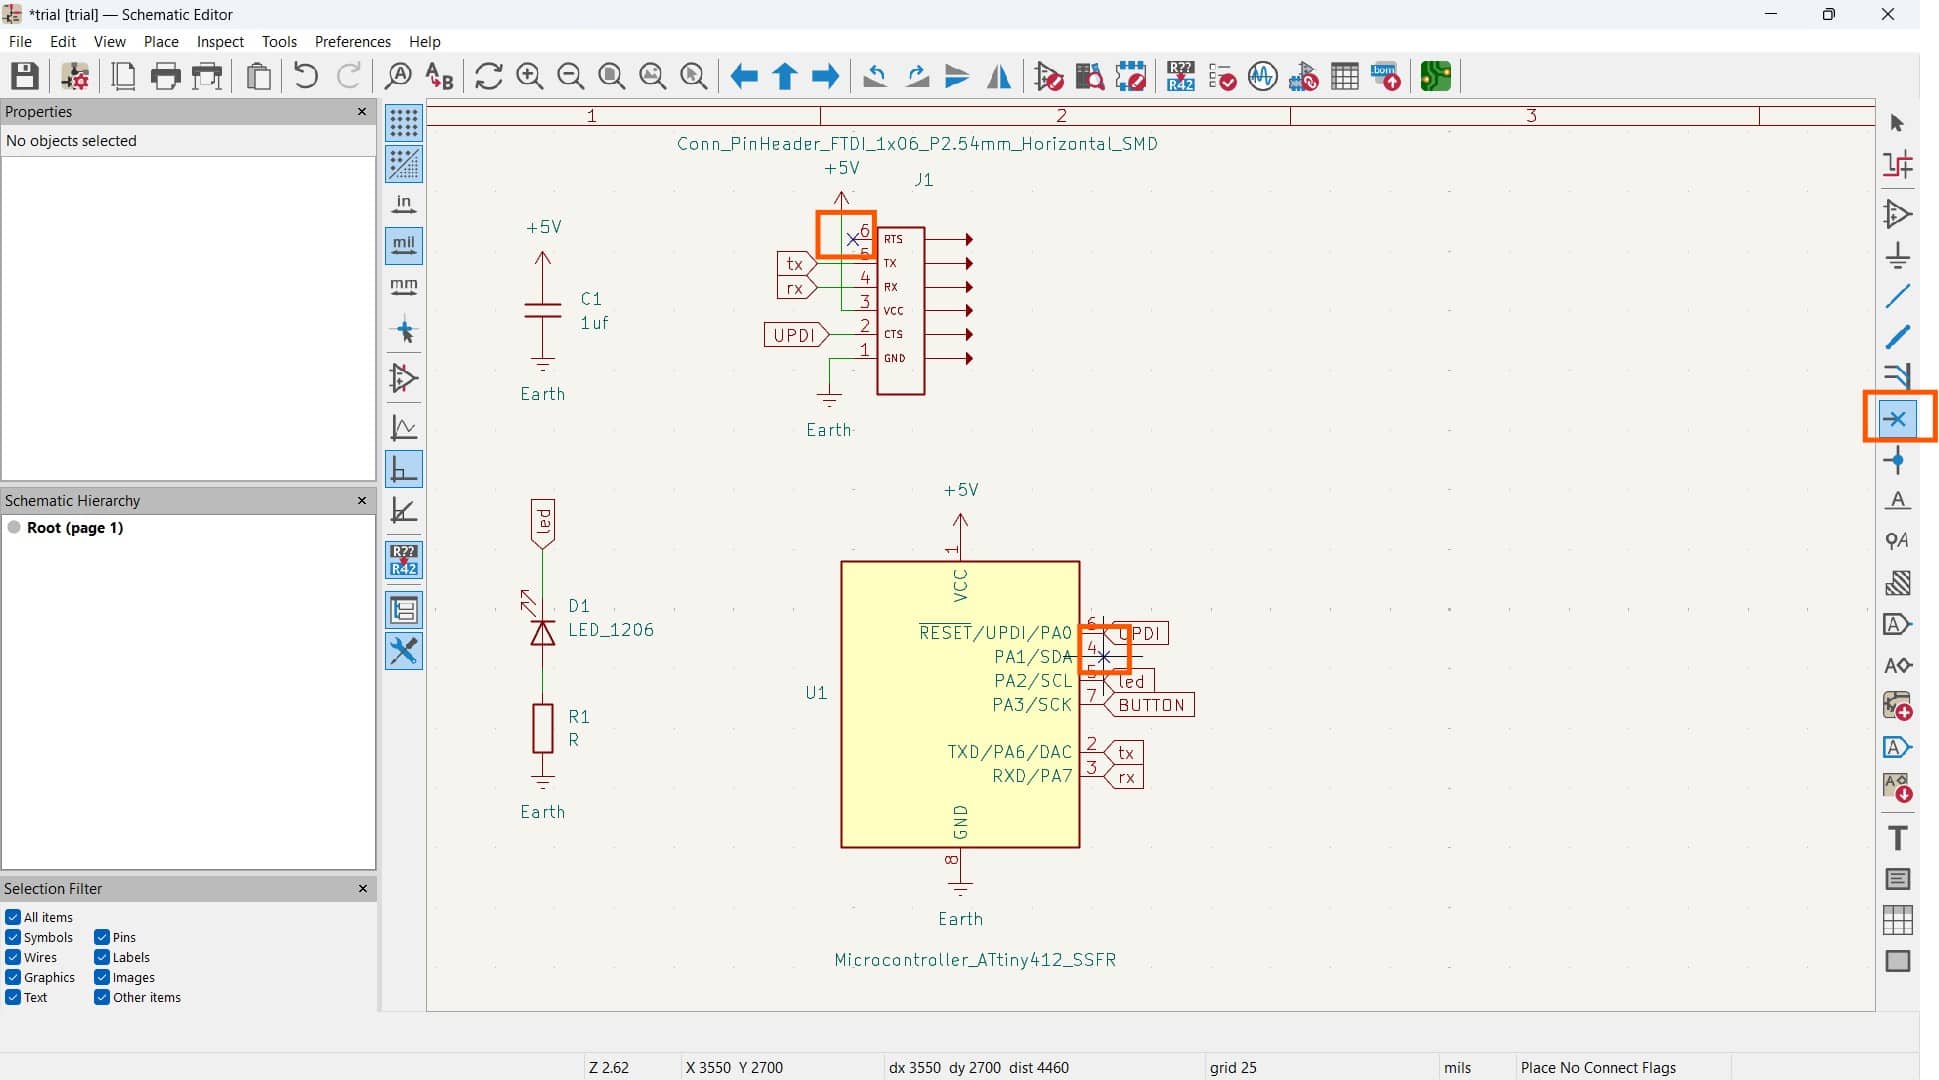Select the Add Wire tool

click(x=1897, y=296)
